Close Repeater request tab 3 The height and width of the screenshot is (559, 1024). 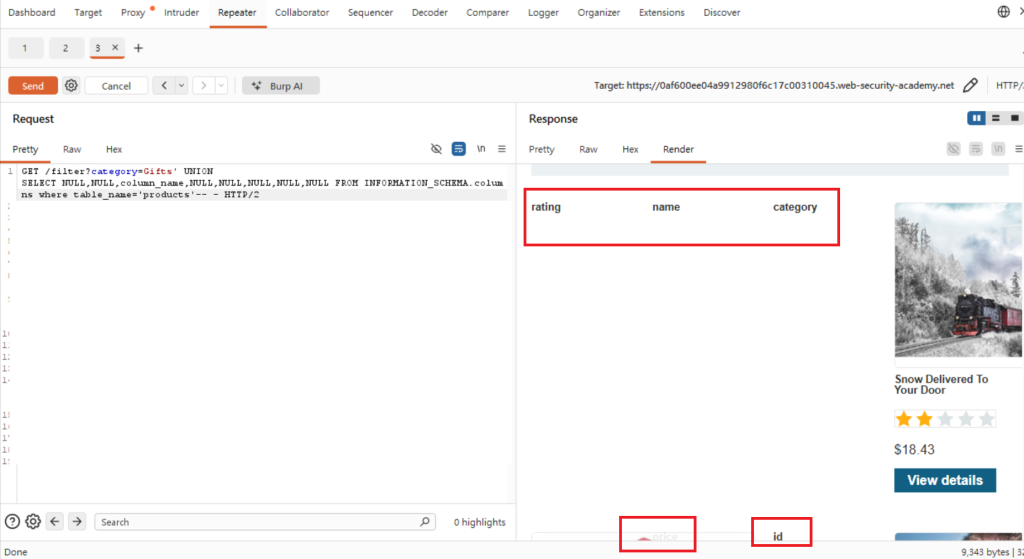115,47
